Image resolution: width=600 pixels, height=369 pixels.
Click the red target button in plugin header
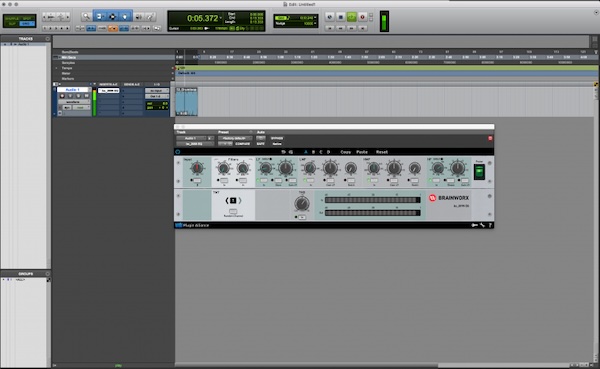[x=490, y=138]
